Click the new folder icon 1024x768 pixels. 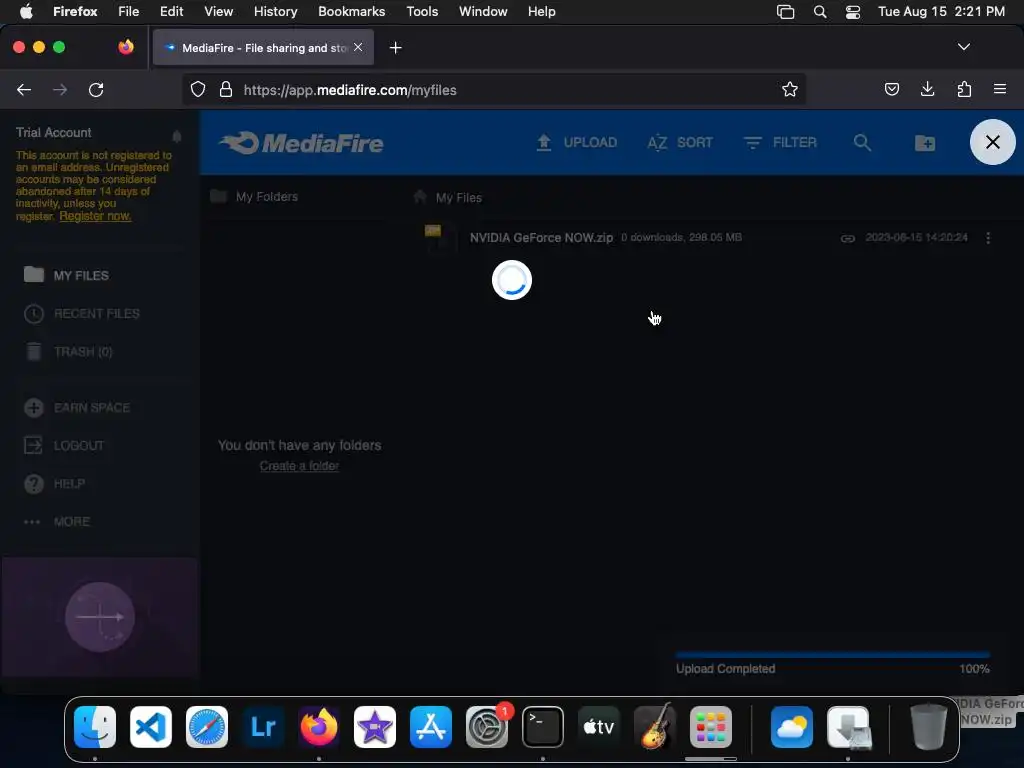click(x=925, y=142)
